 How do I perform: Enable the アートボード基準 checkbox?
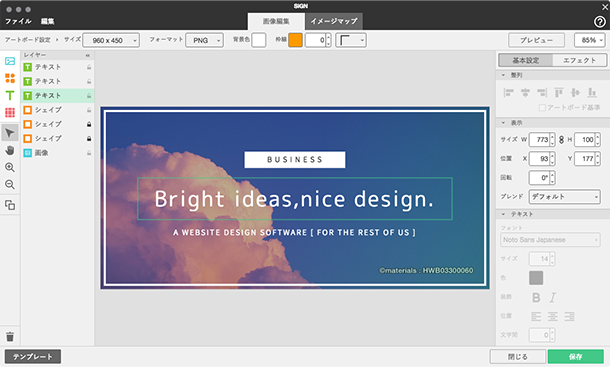pos(542,107)
